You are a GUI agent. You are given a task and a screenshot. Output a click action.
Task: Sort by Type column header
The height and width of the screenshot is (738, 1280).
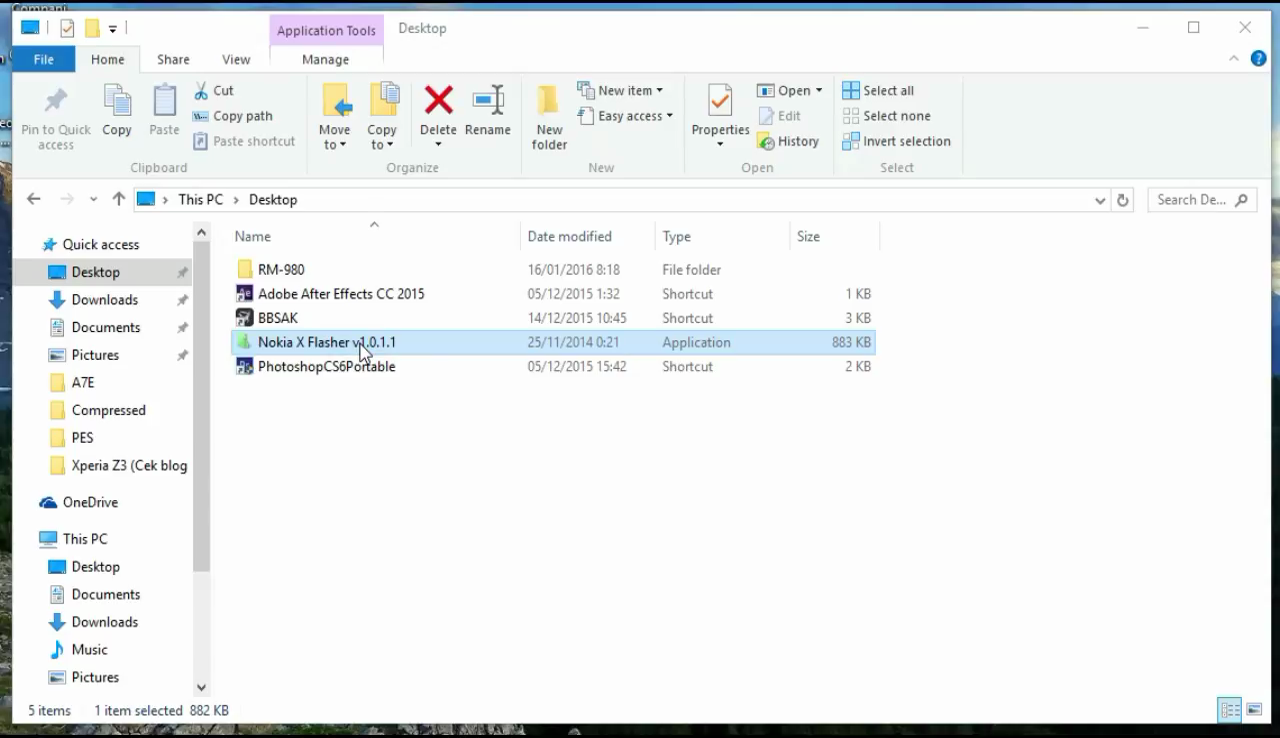[x=722, y=236]
